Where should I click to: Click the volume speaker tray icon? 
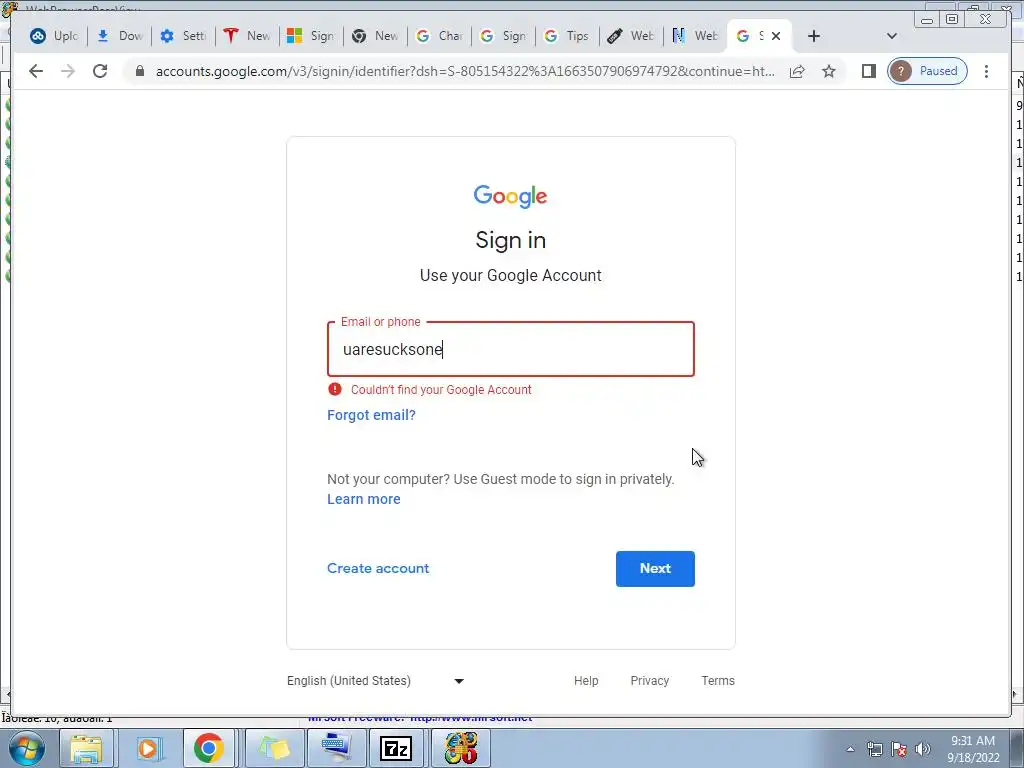(923, 749)
